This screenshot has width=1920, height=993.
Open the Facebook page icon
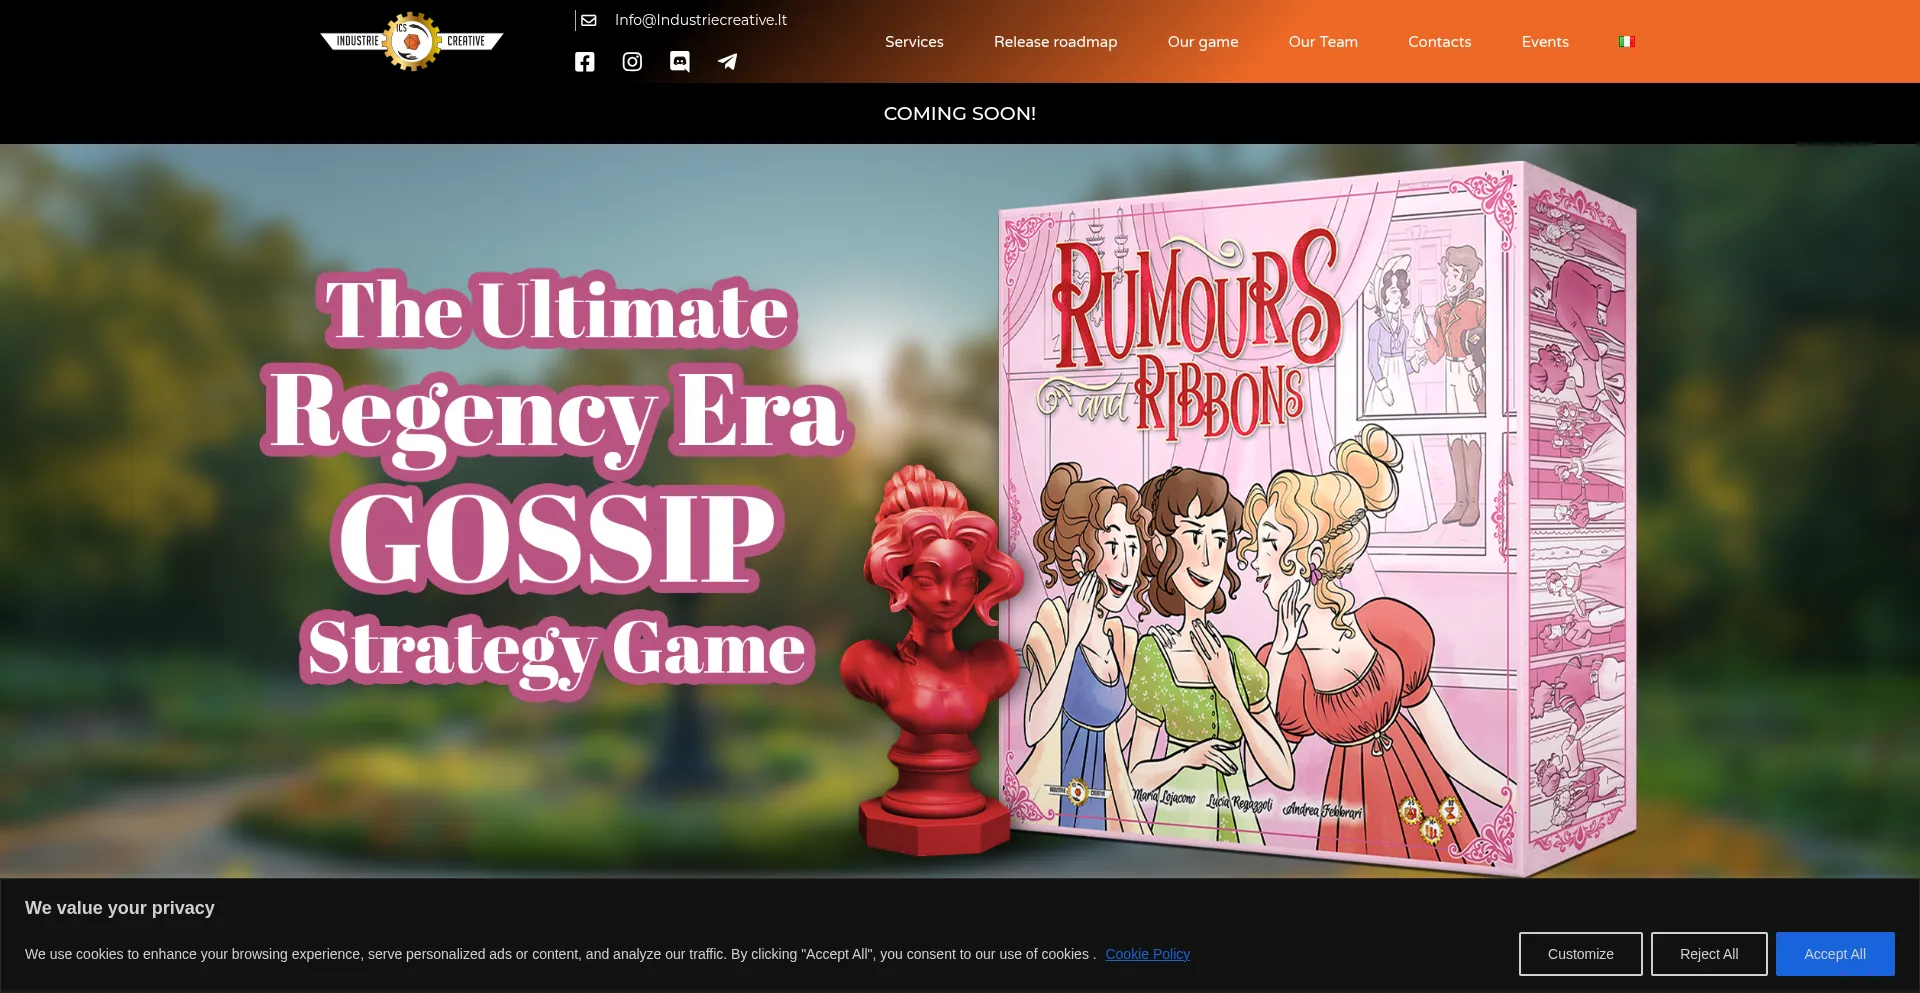point(585,62)
